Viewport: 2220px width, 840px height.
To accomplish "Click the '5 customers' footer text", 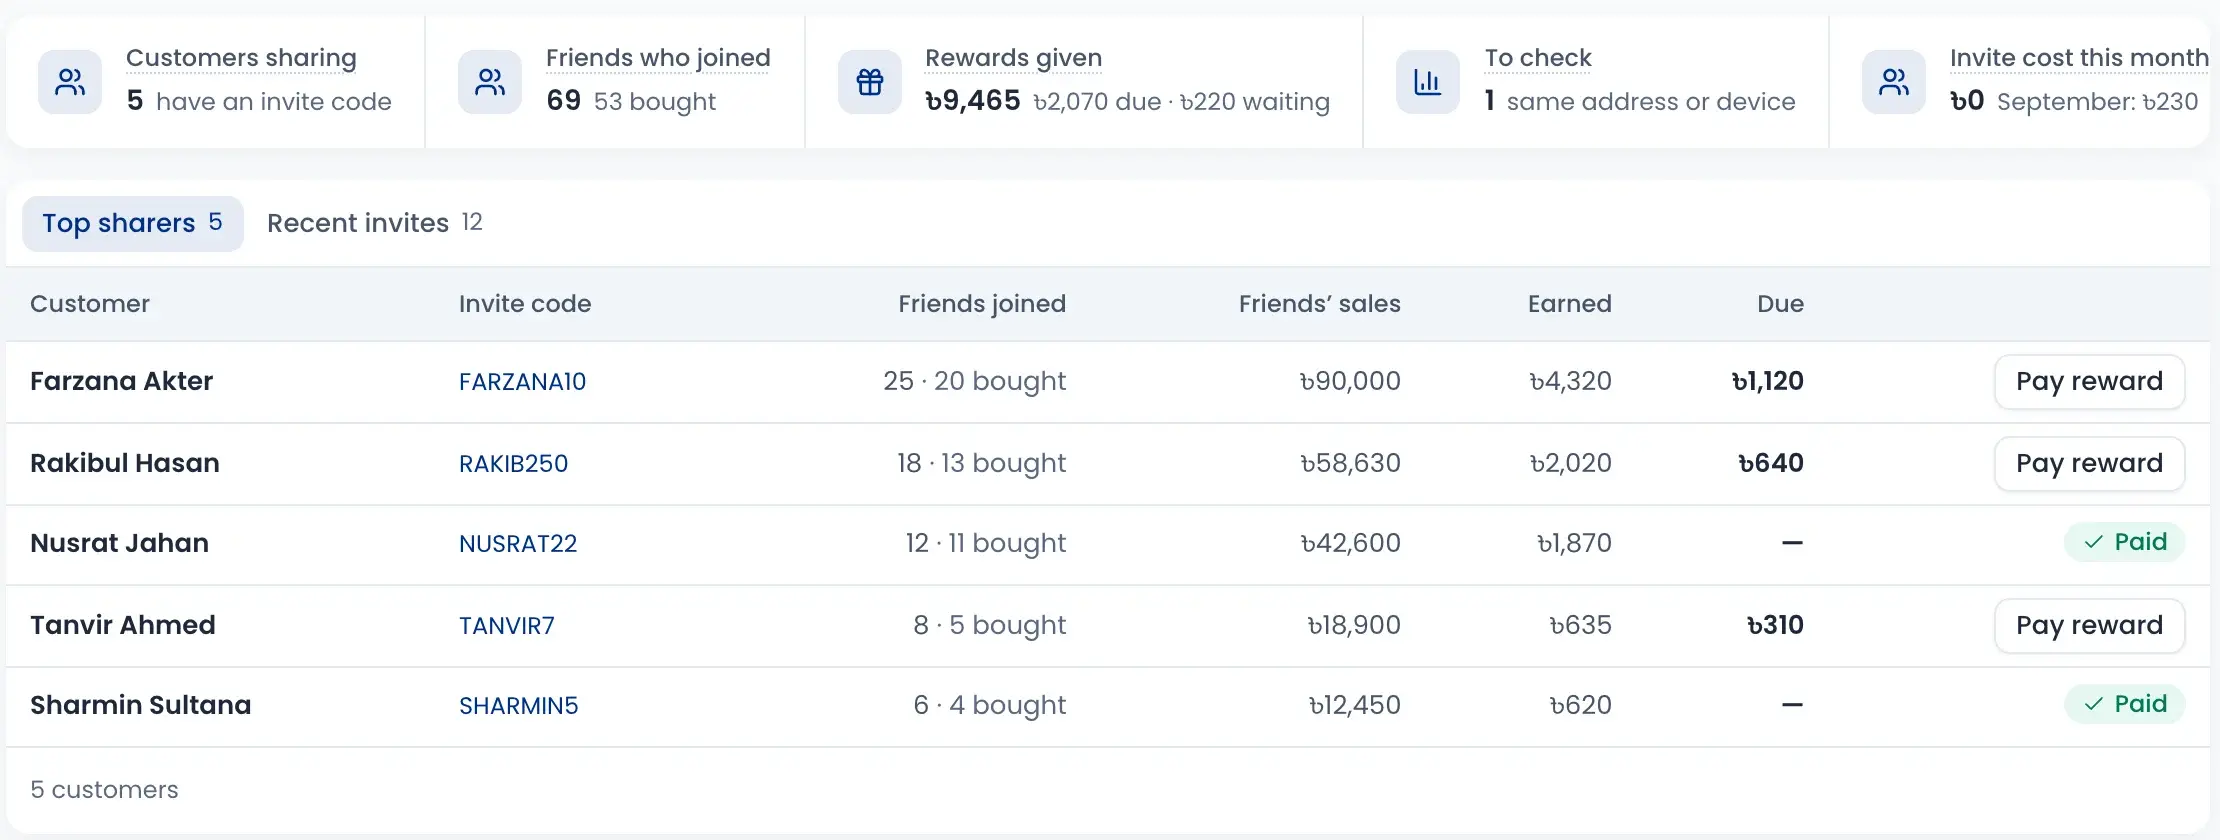I will point(104,790).
